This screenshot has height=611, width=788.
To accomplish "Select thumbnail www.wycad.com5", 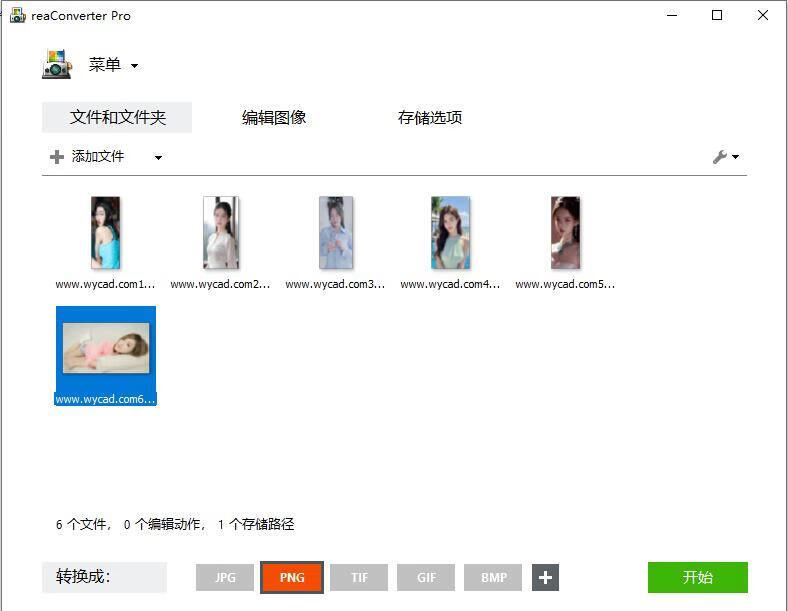I will click(x=565, y=233).
